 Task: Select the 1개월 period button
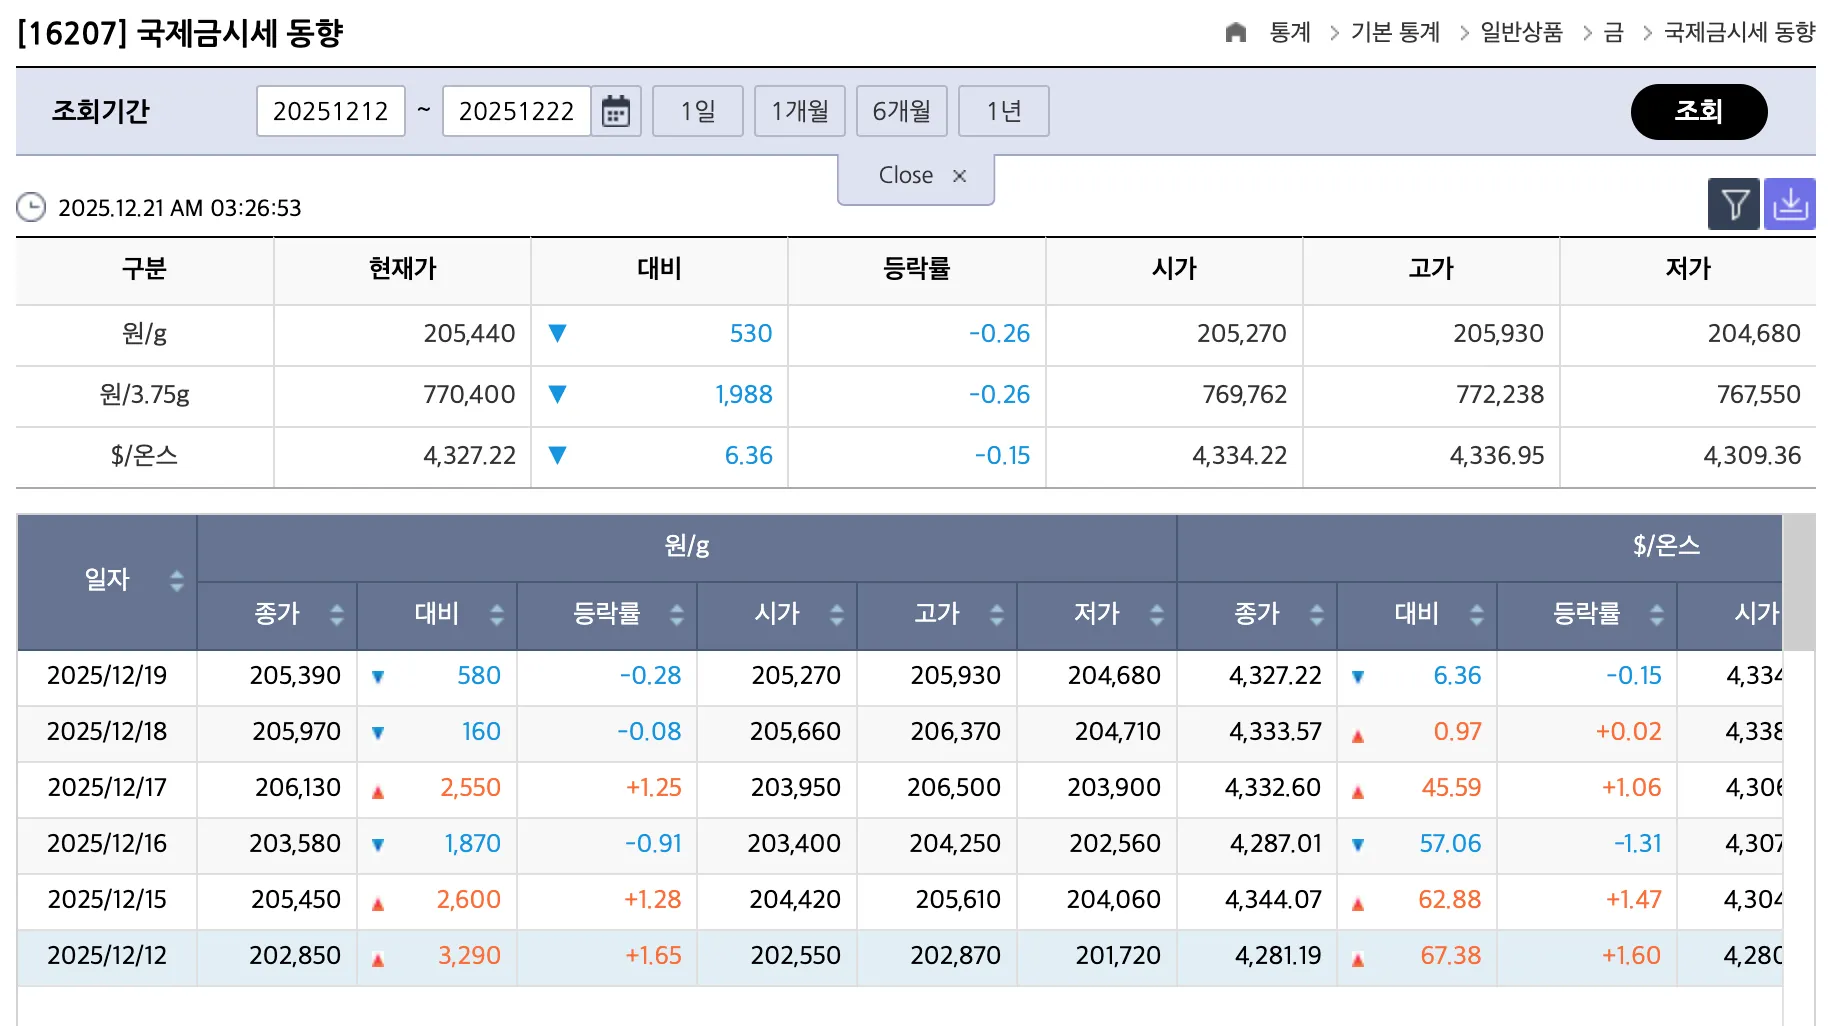[x=799, y=111]
